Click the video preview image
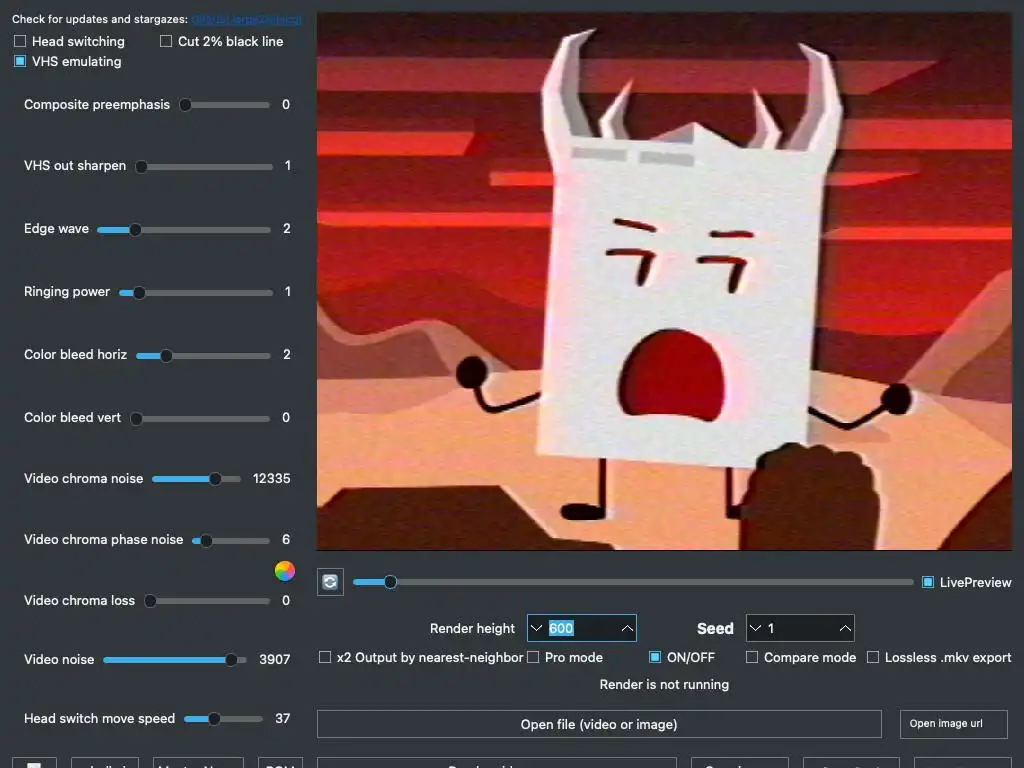This screenshot has width=1024, height=768. (x=664, y=281)
